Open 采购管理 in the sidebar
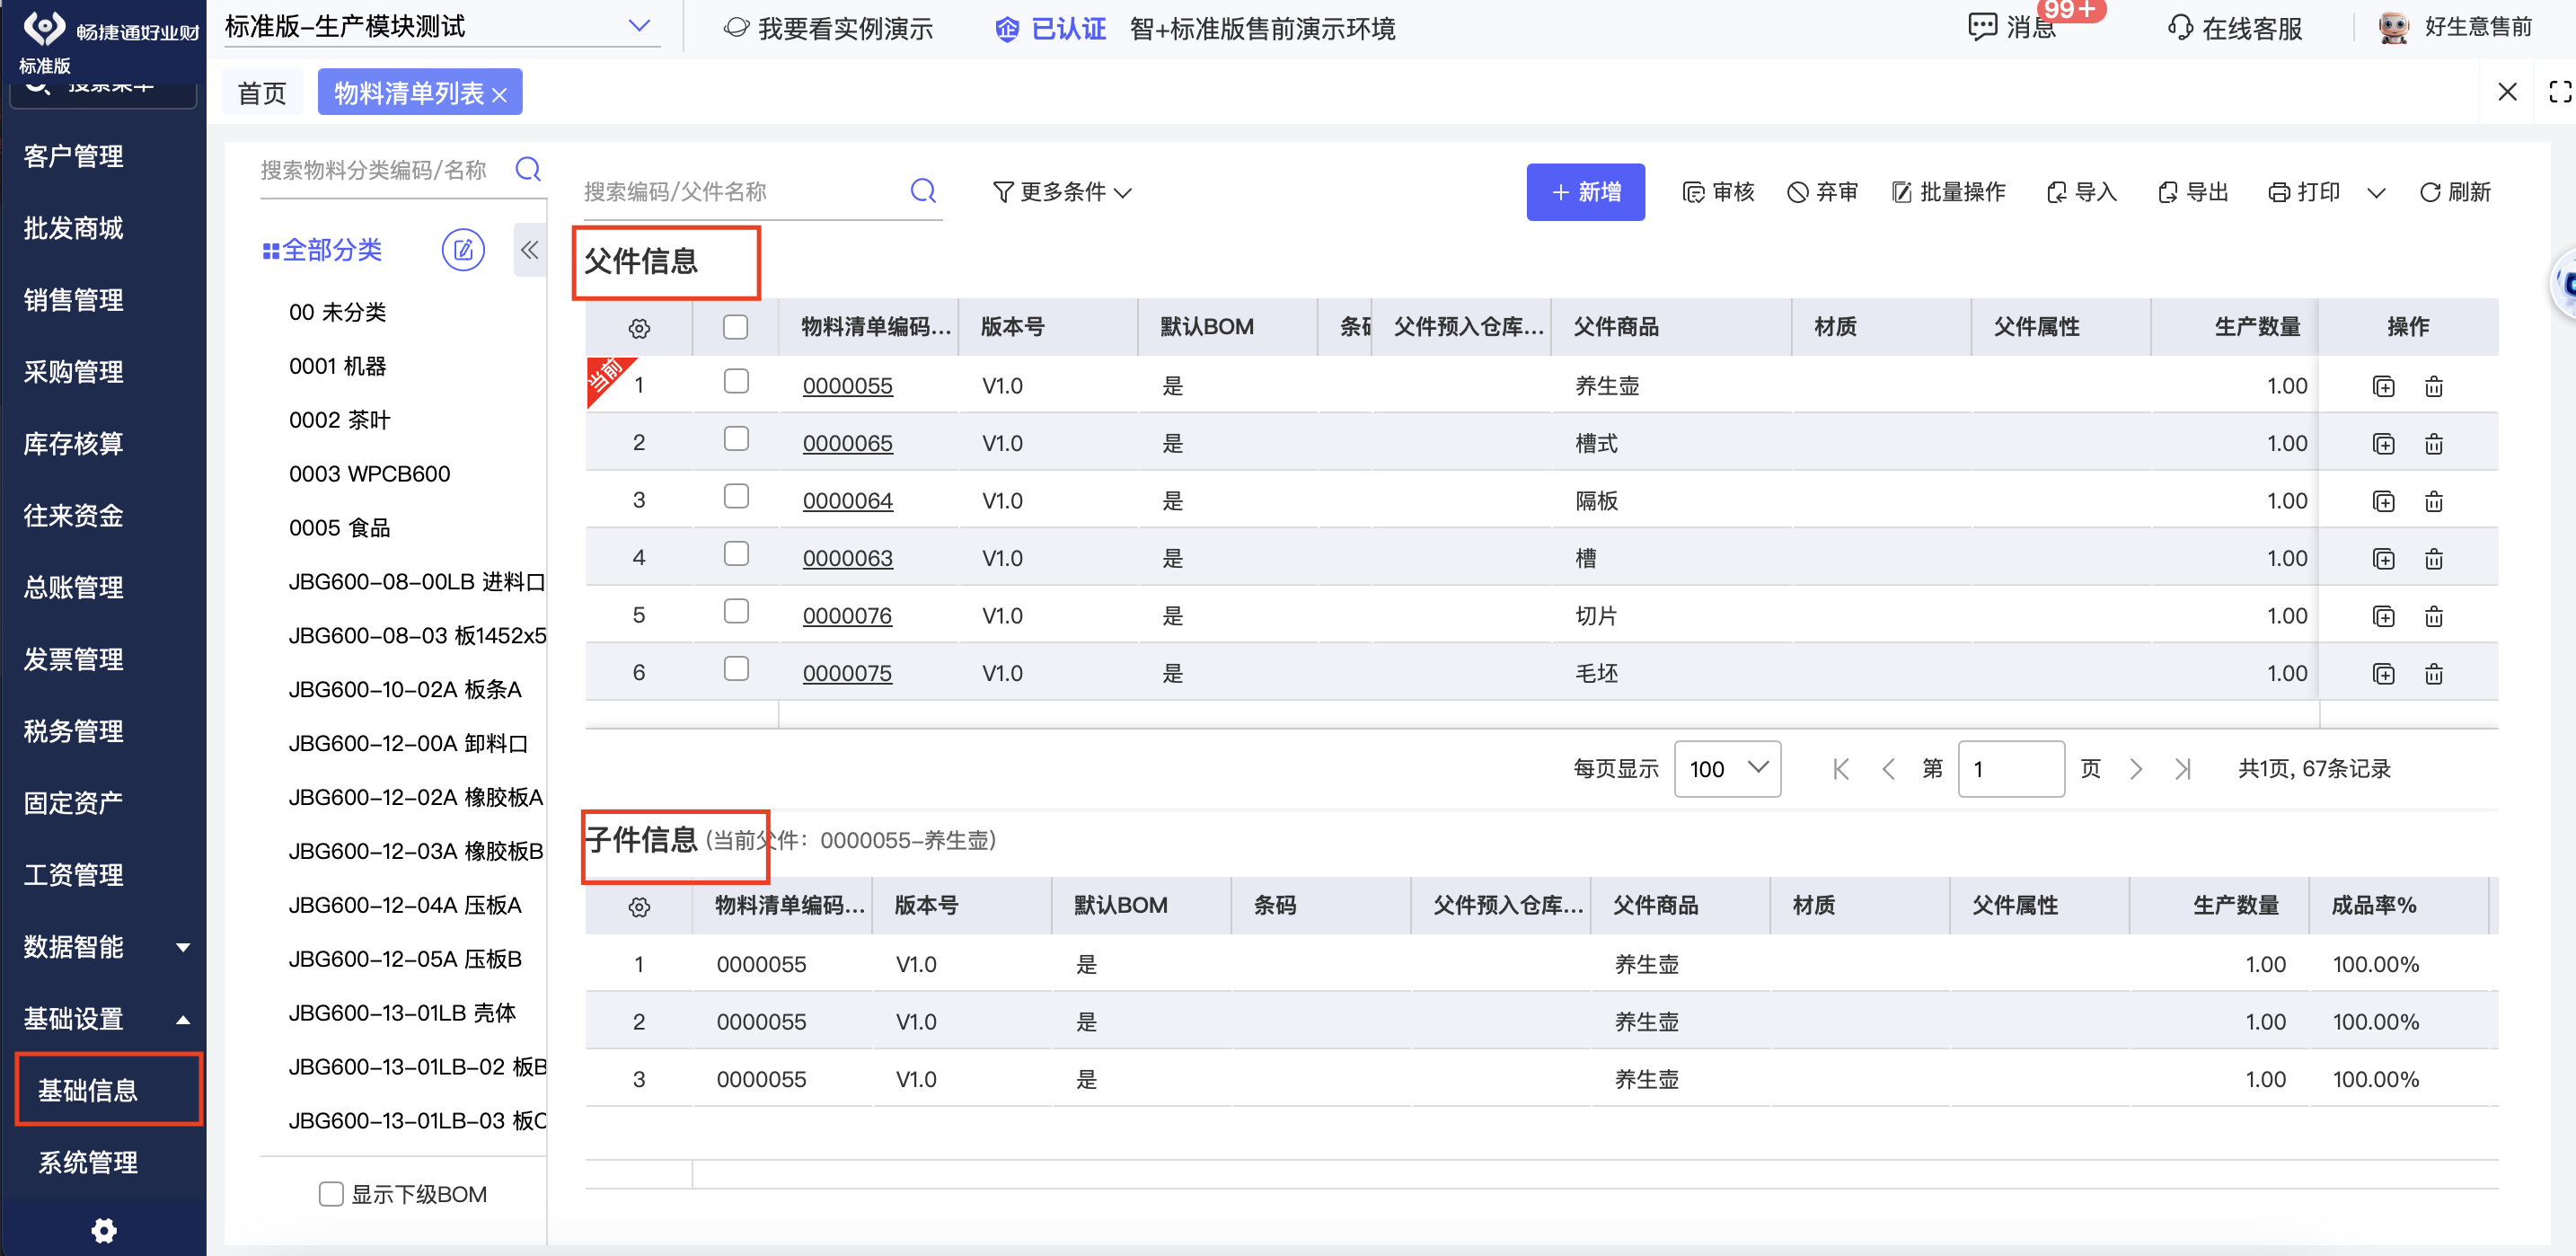The height and width of the screenshot is (1256, 2576). click(74, 372)
